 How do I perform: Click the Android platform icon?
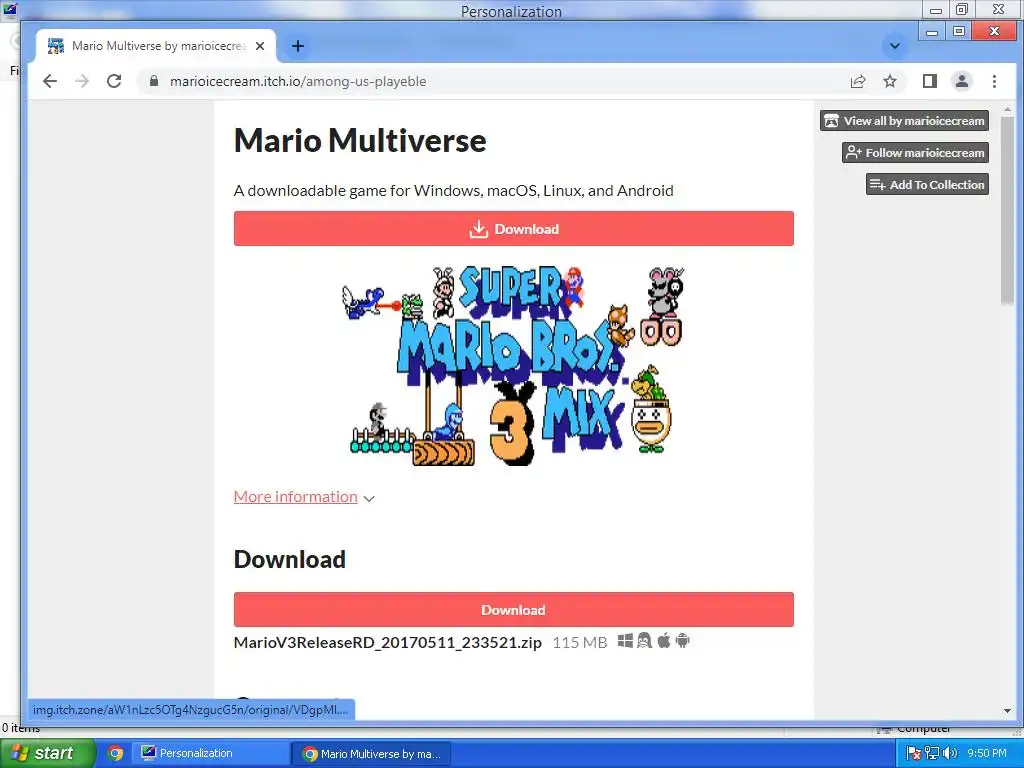point(682,641)
